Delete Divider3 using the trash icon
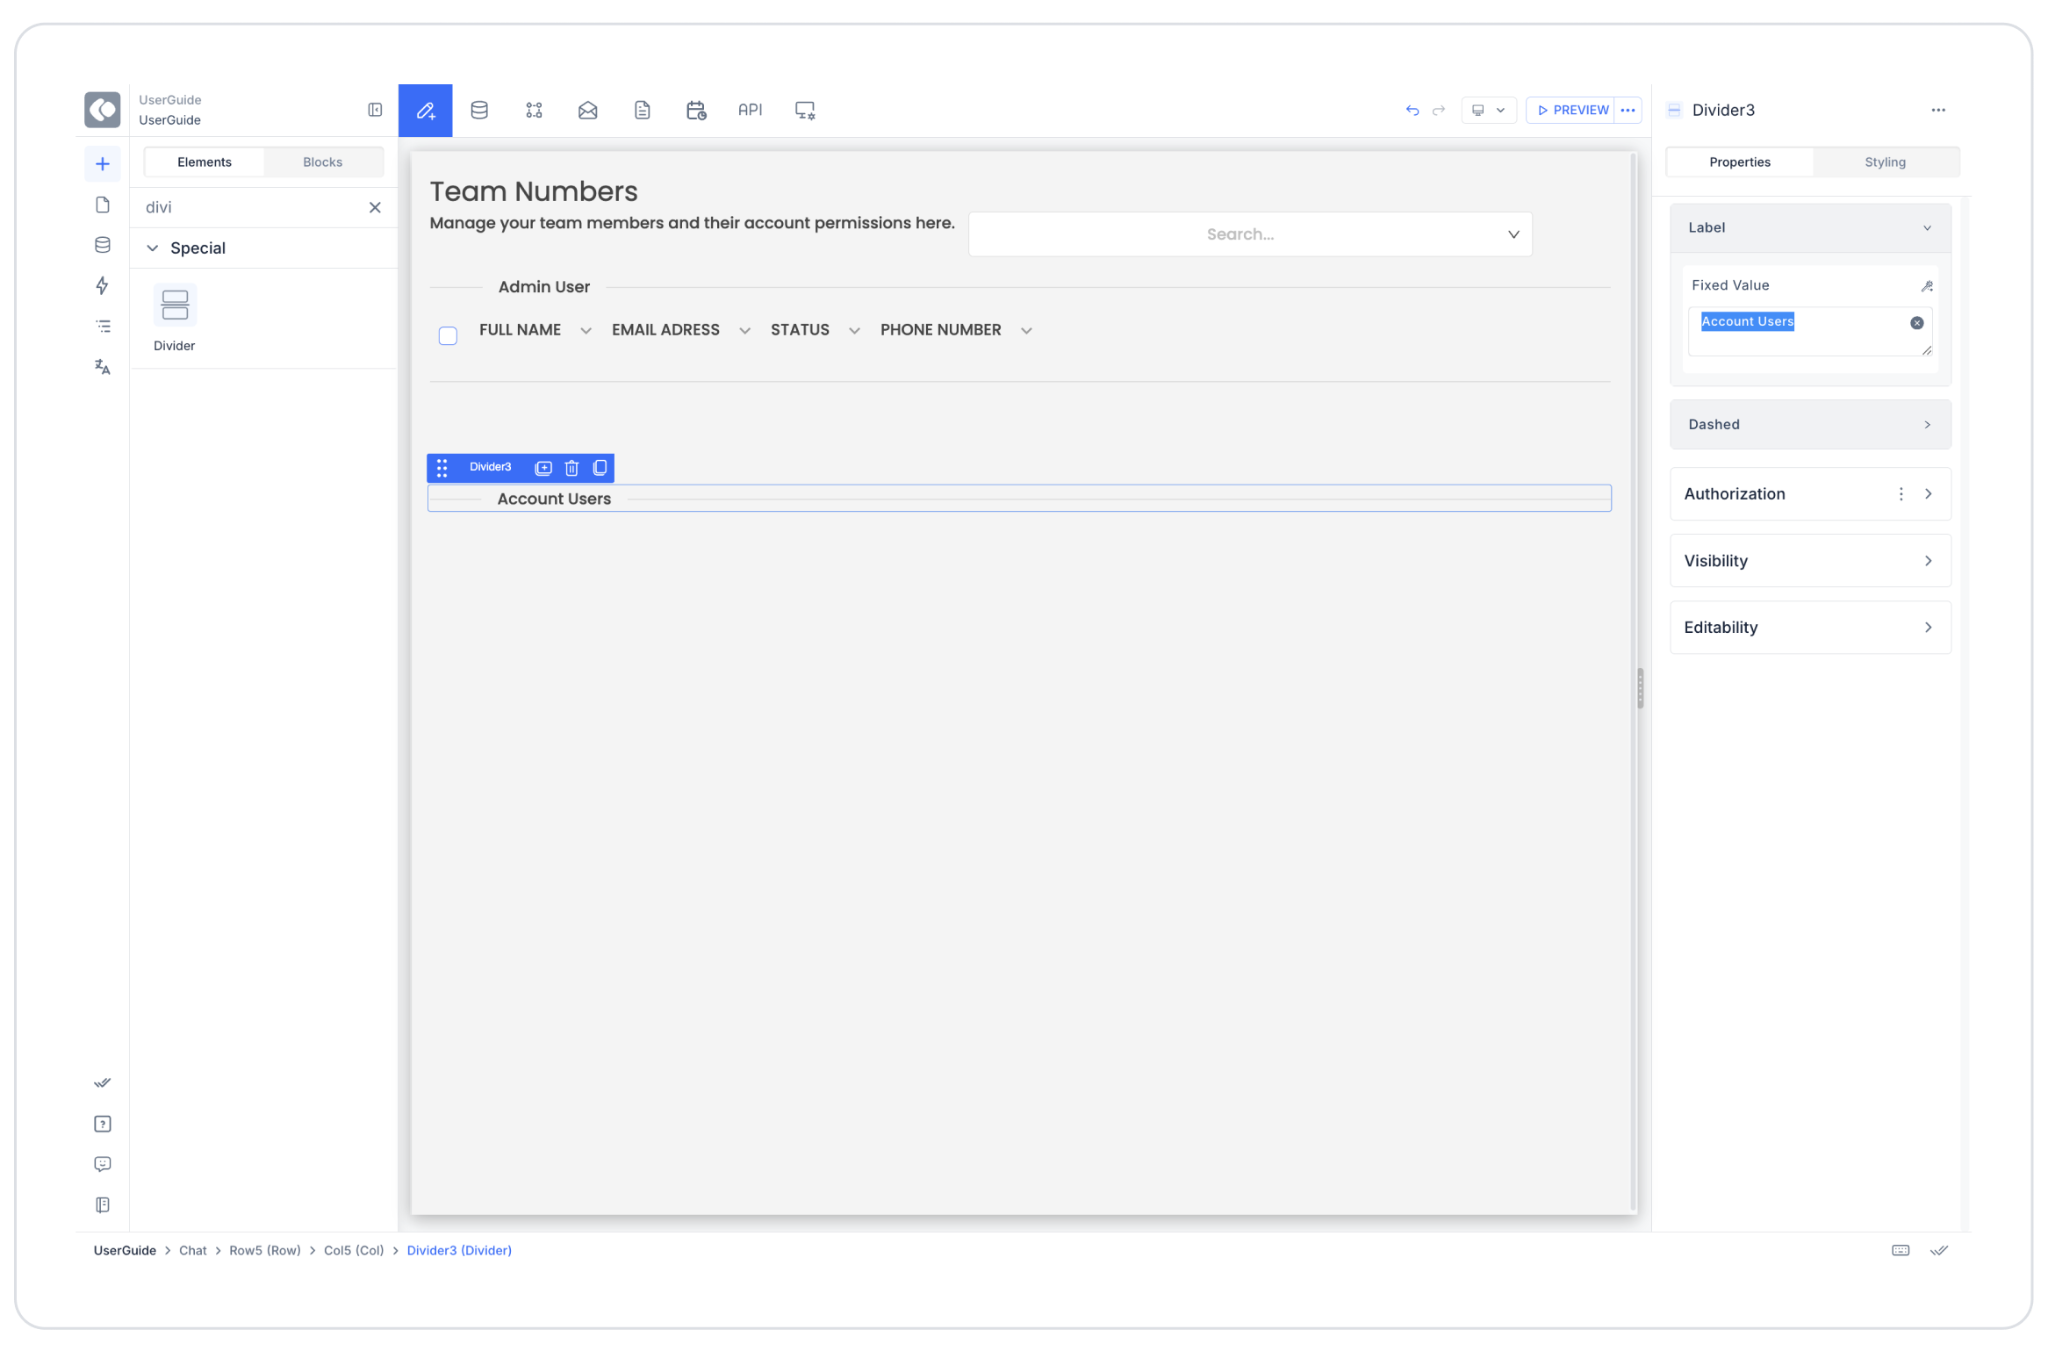The image size is (2048, 1353). [x=572, y=468]
